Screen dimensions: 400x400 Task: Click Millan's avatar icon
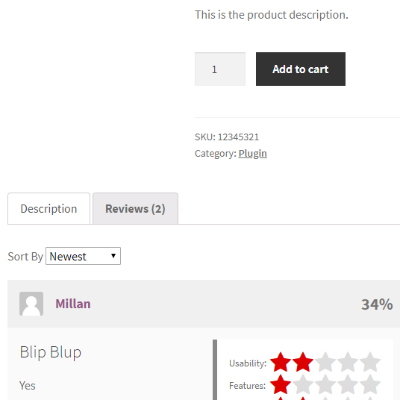pyautogui.click(x=31, y=304)
